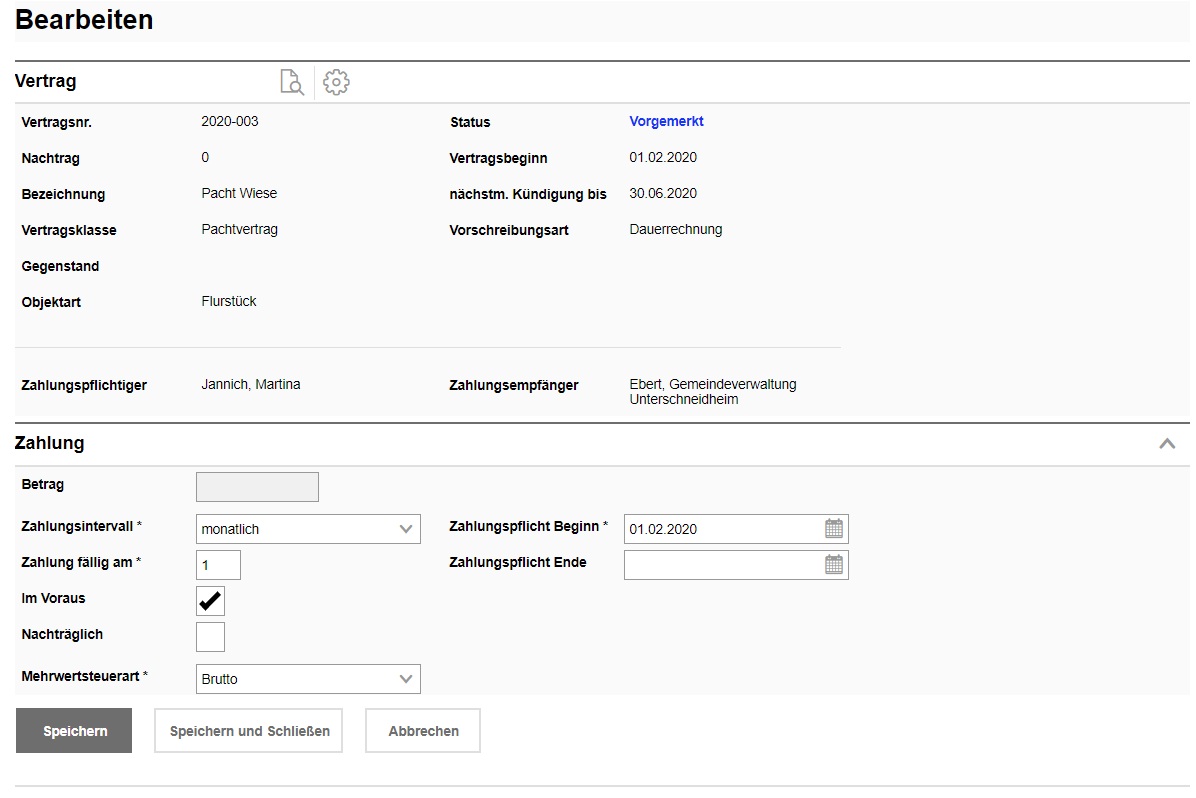Click the Zahlung section heading
This screenshot has width=1196, height=798.
coord(49,443)
